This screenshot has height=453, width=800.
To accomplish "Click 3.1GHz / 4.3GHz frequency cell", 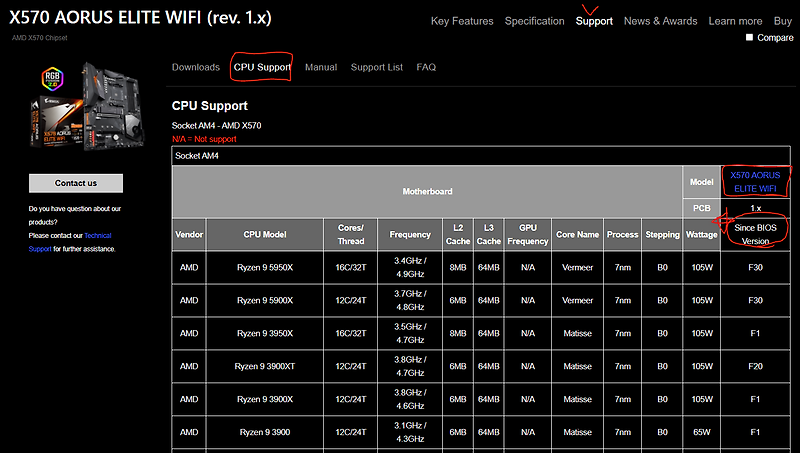I will pyautogui.click(x=410, y=432).
